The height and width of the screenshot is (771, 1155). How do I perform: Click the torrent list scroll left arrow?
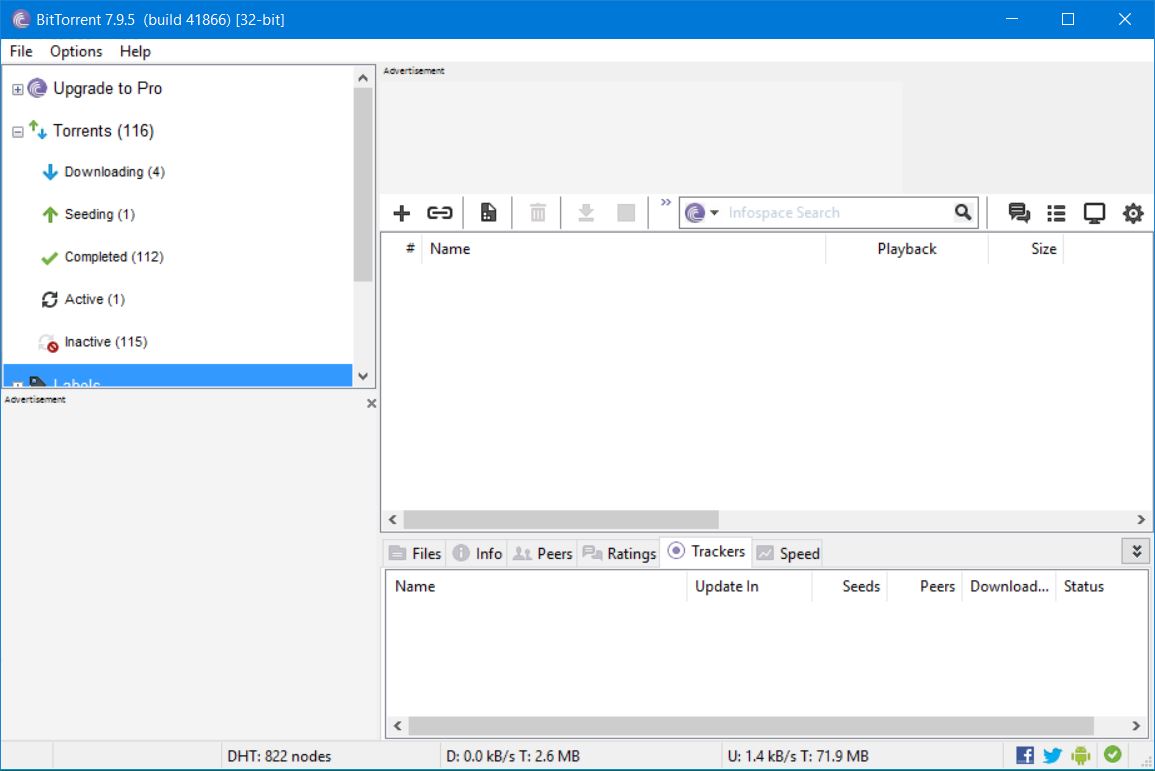(393, 520)
